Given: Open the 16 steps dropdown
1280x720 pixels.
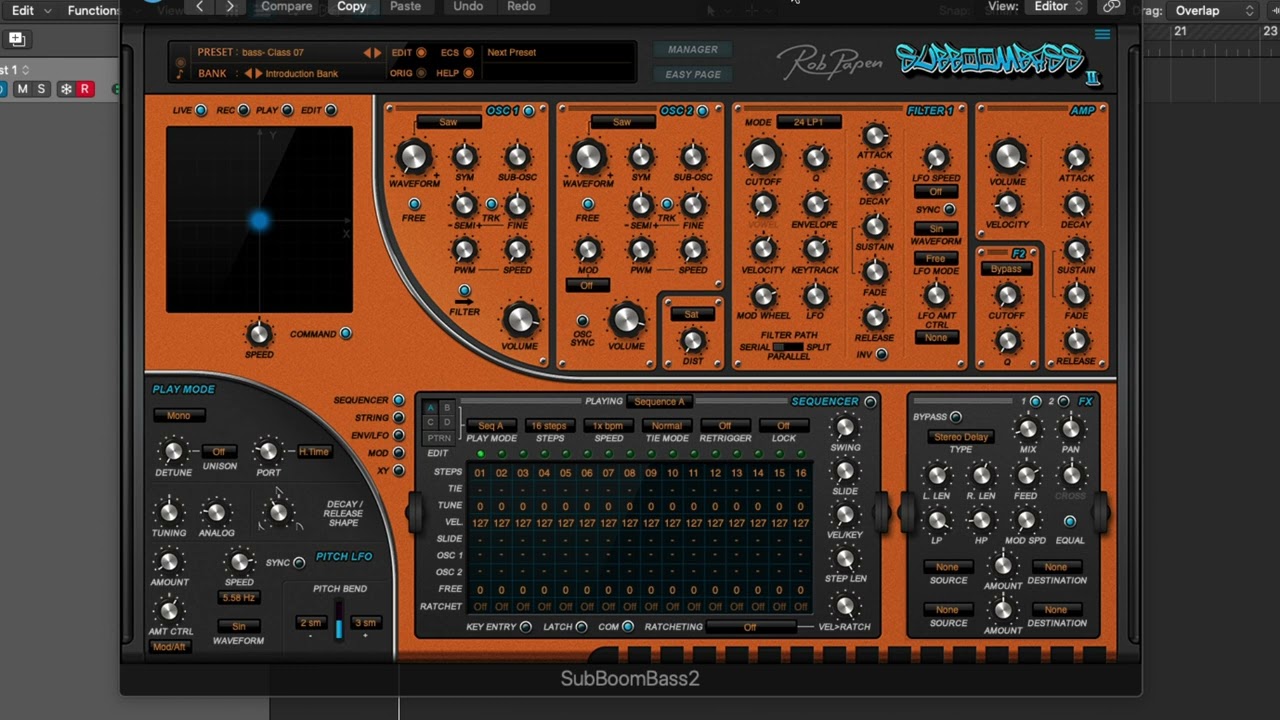Looking at the screenshot, I should (x=549, y=426).
